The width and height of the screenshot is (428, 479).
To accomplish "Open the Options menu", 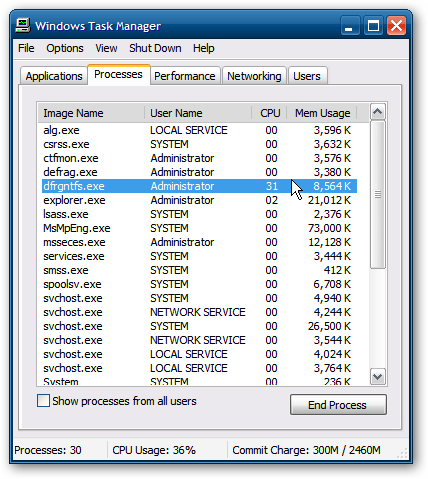I will pos(65,48).
